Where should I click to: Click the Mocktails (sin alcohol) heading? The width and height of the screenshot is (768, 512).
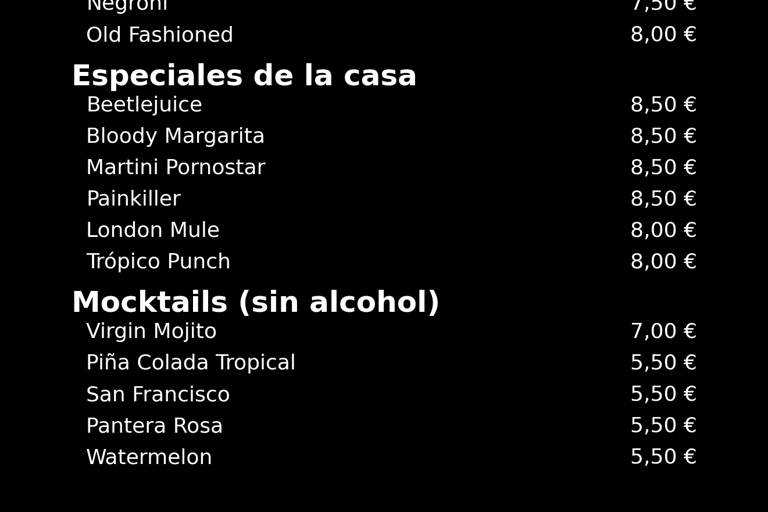(256, 302)
